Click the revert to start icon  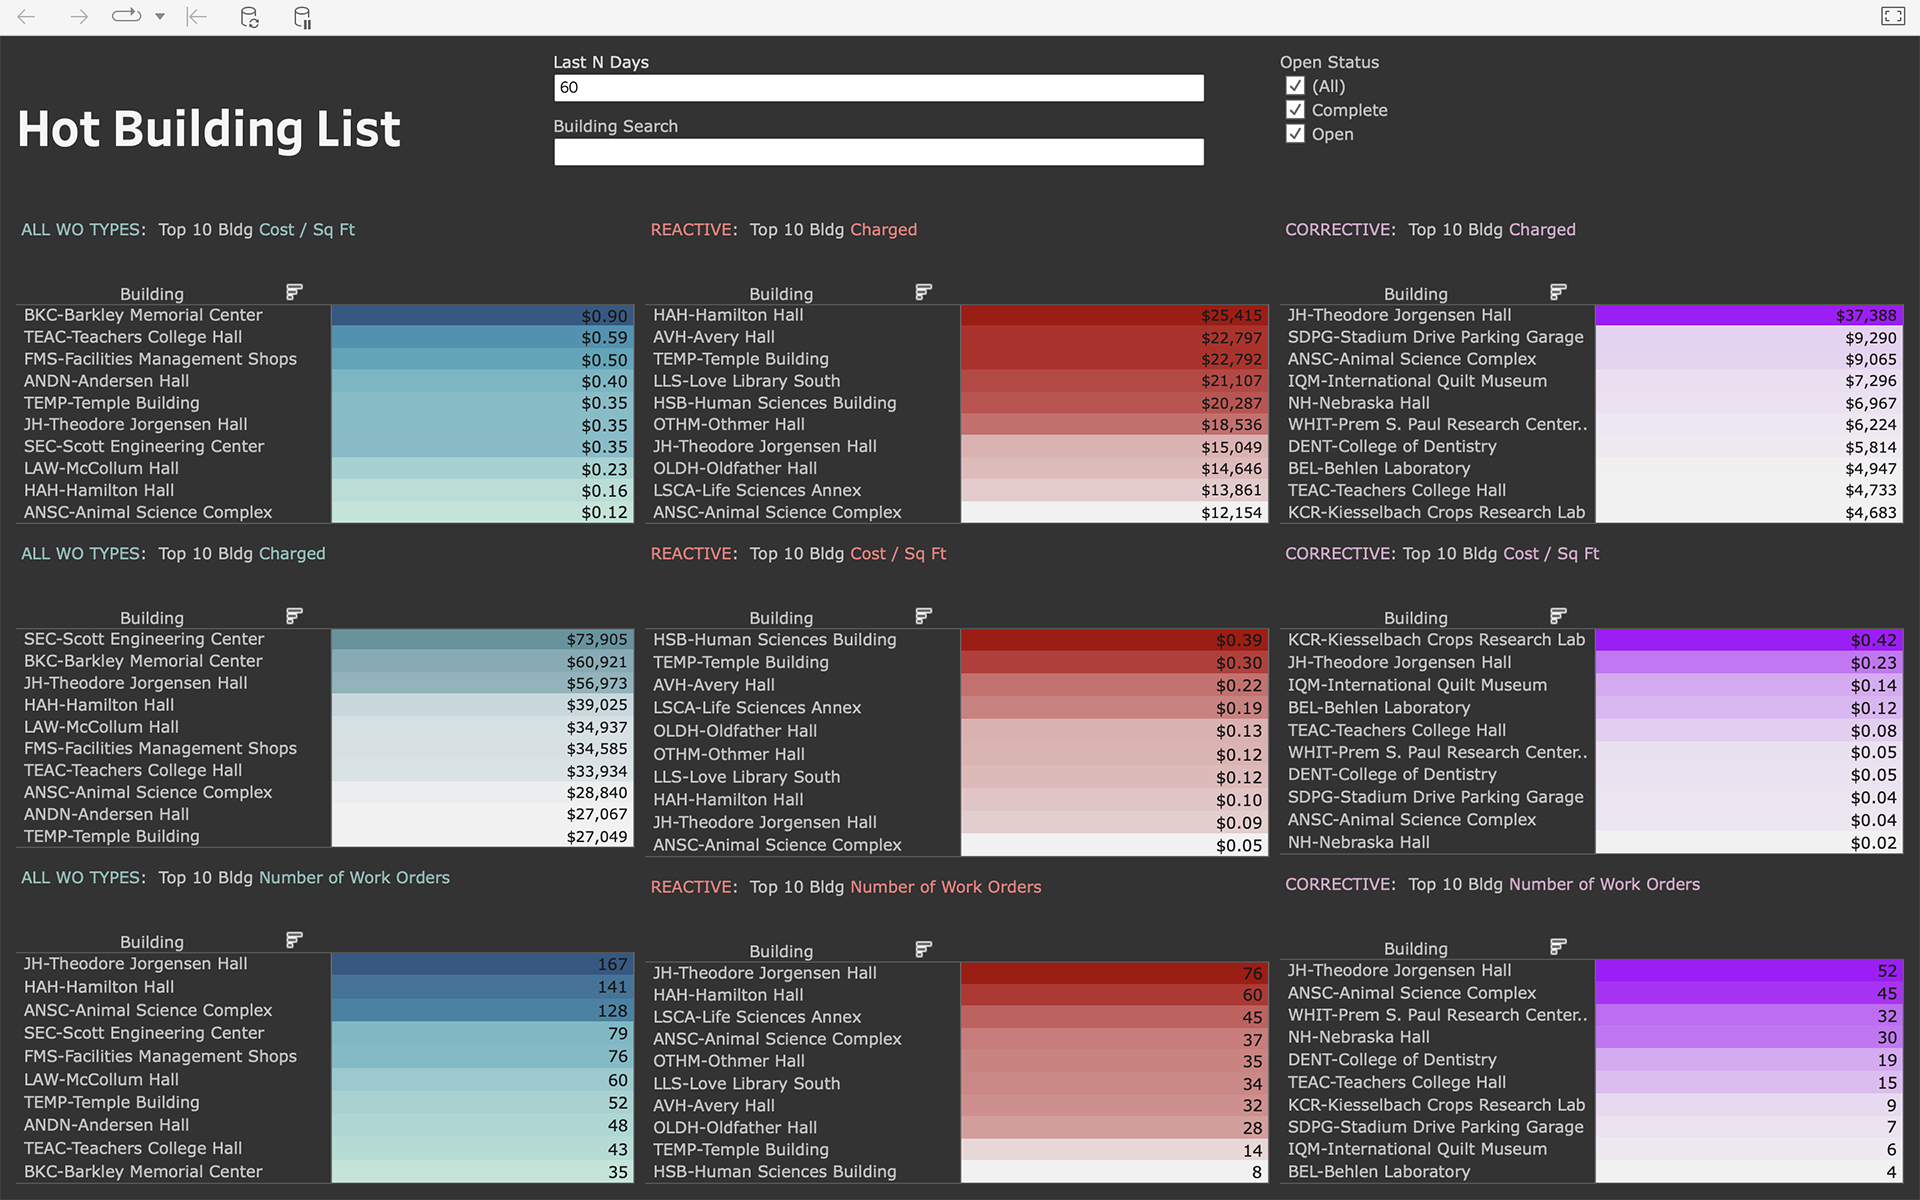point(197,17)
